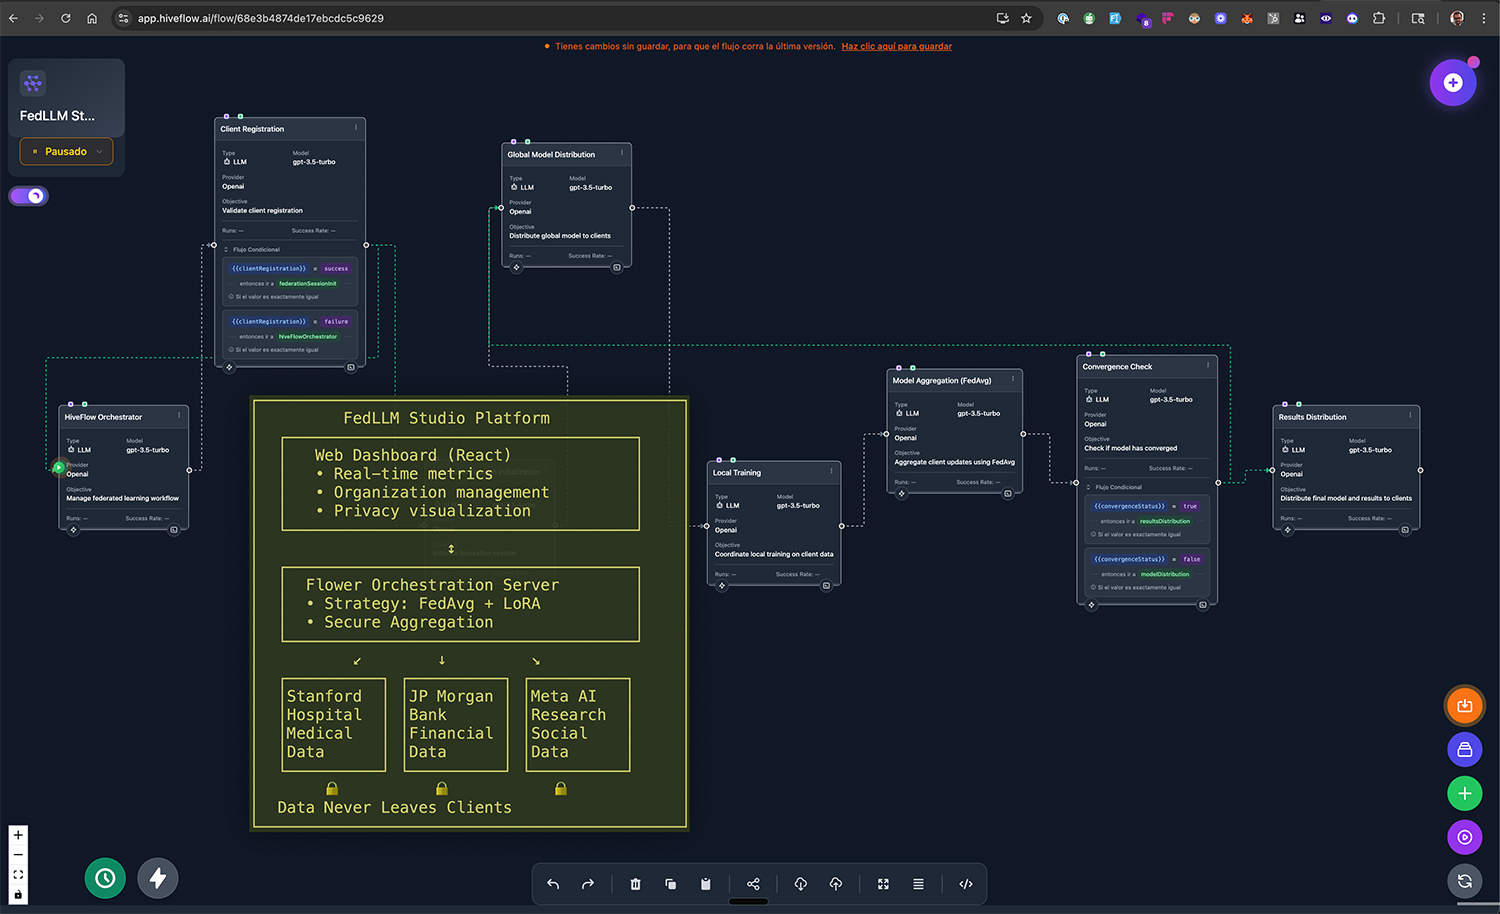This screenshot has height=914, width=1500.
Task: Click the browser address bar URL
Action: coord(261,18)
